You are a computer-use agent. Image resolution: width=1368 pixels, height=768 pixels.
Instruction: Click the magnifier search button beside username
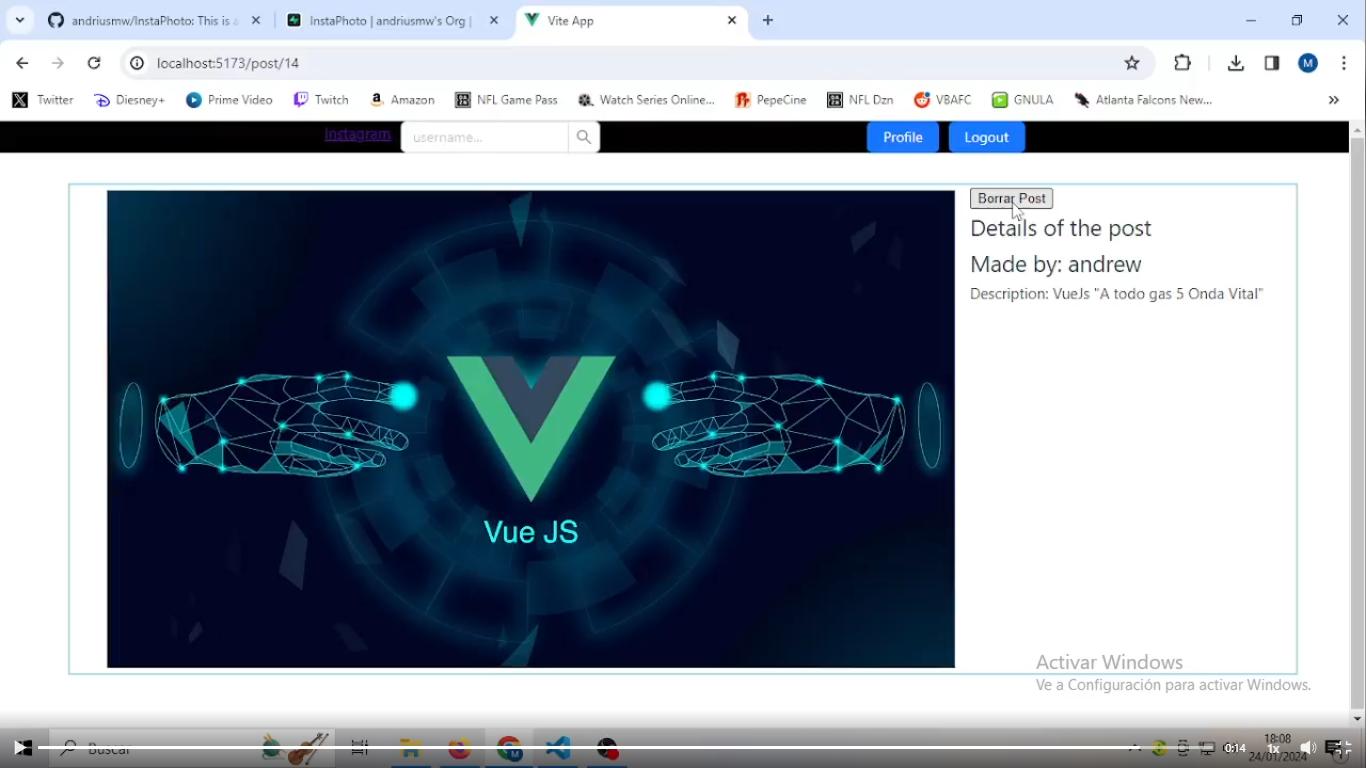pos(584,137)
